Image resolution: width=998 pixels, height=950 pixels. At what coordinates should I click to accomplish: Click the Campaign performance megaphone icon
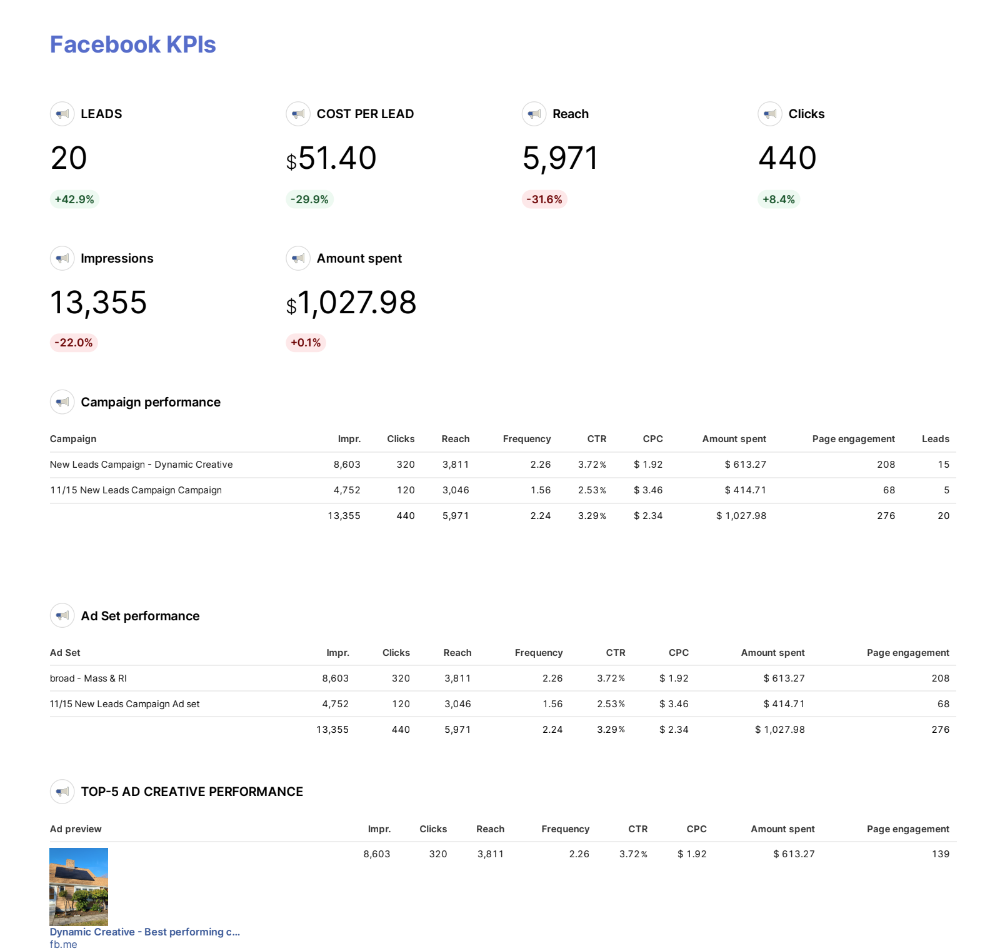62,402
